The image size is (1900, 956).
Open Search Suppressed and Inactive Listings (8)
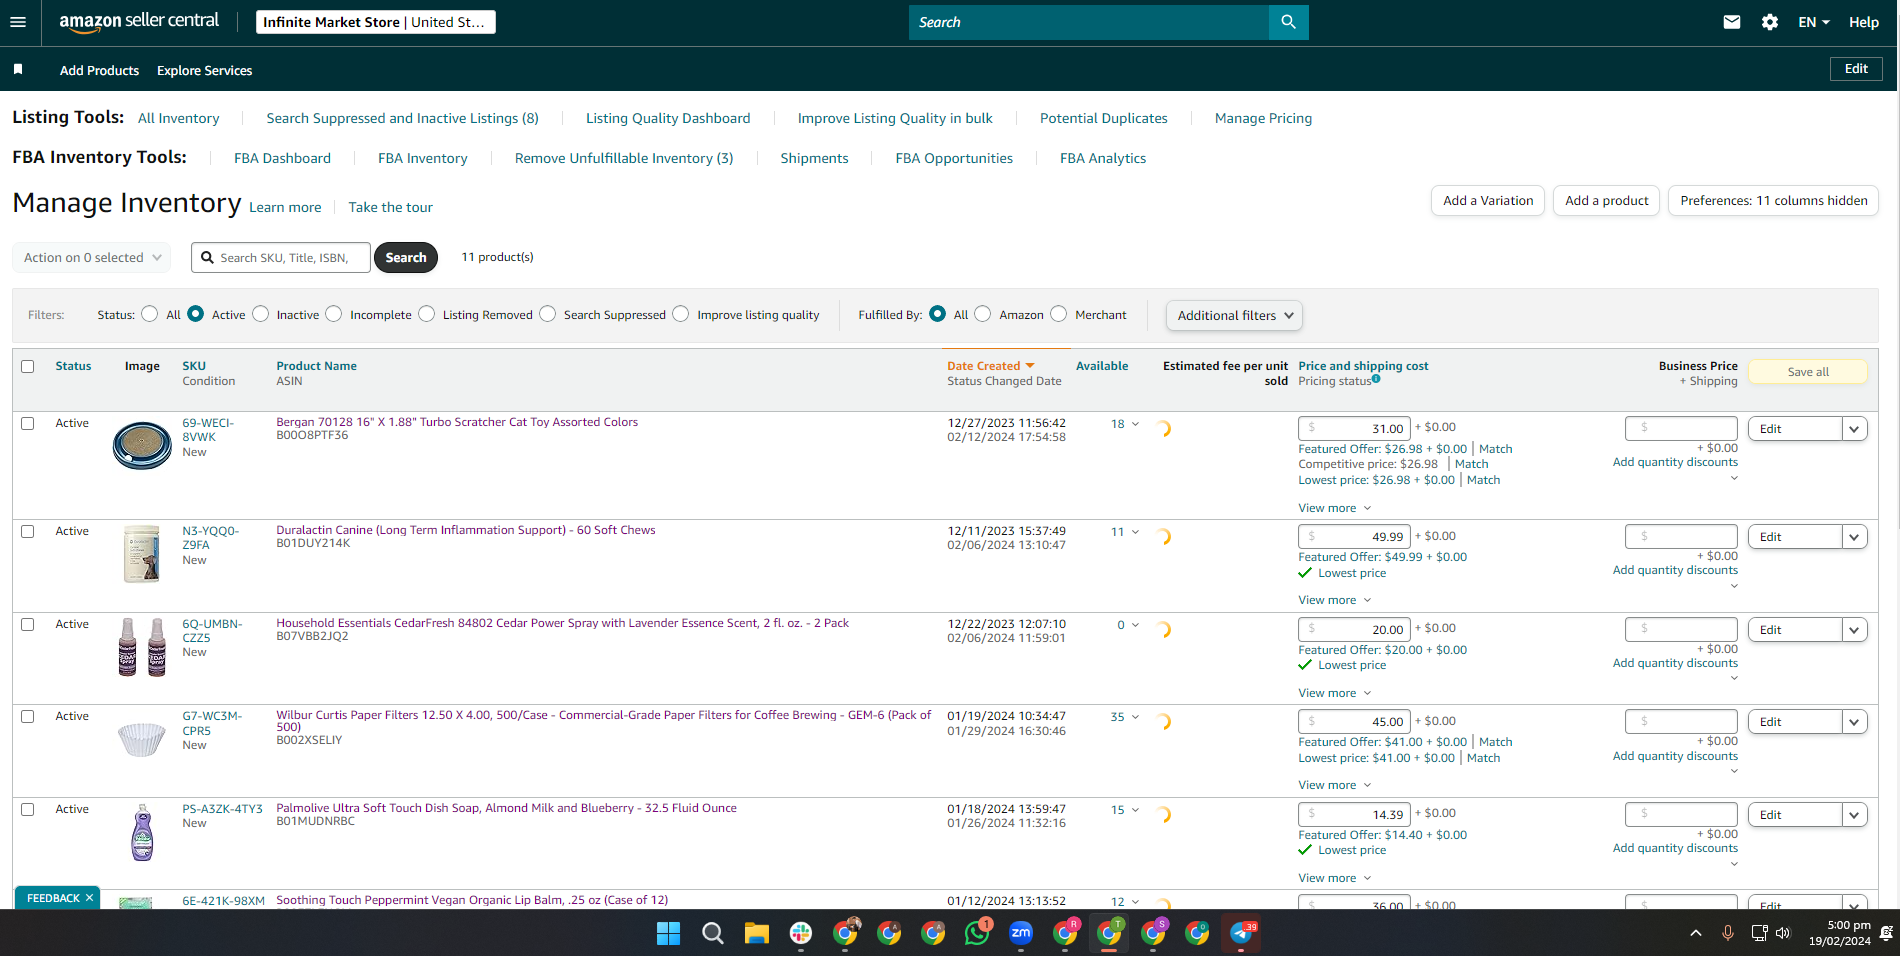pos(402,118)
